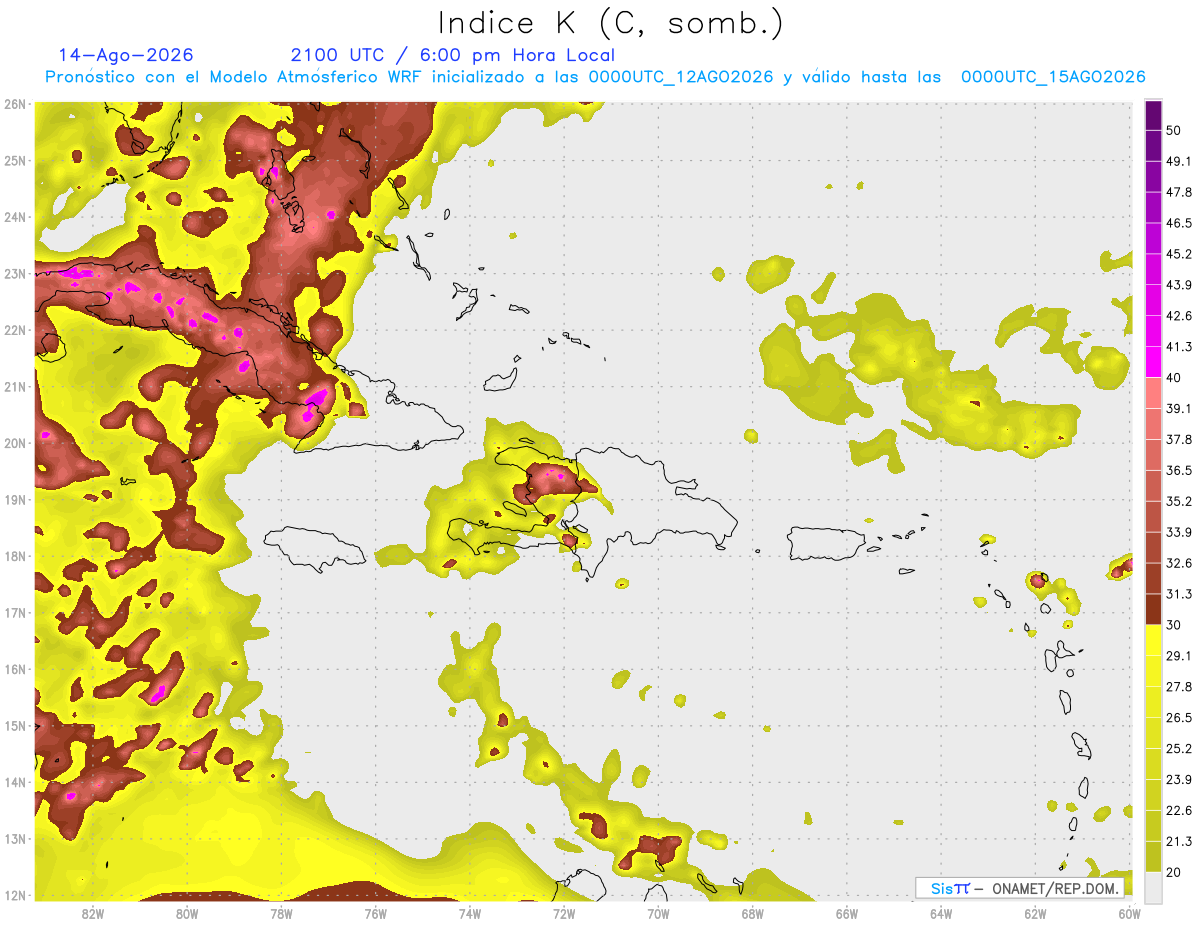
Task: Click the "31.3" colorbar label
Action: pos(1178,594)
